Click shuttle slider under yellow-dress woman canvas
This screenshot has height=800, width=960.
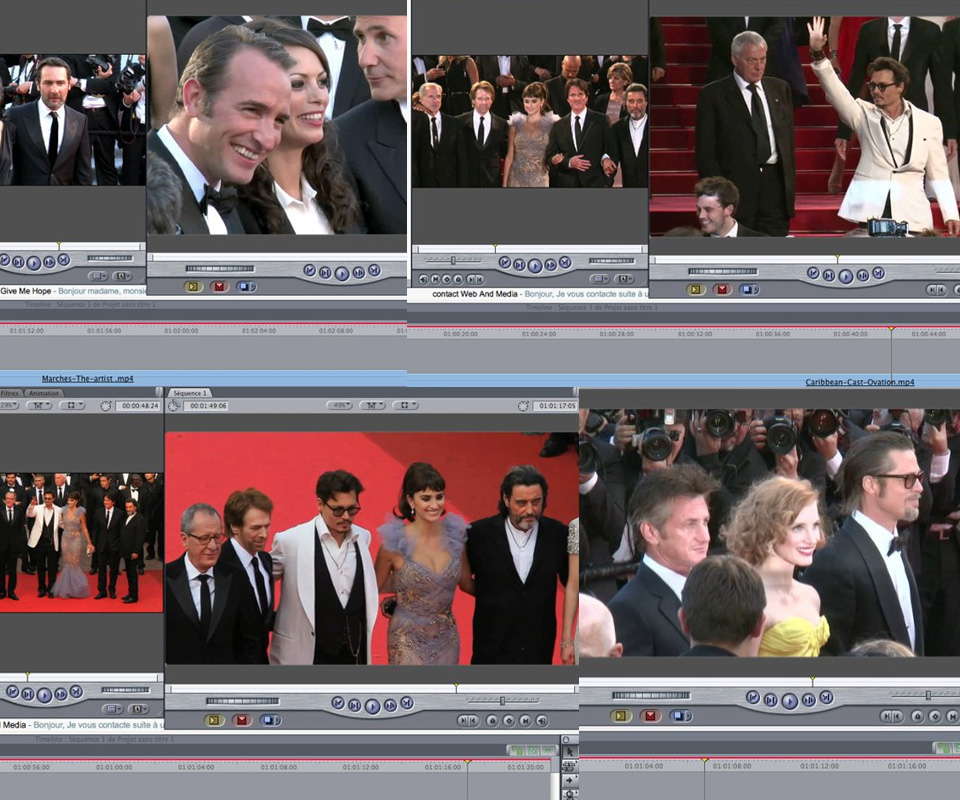(928, 695)
